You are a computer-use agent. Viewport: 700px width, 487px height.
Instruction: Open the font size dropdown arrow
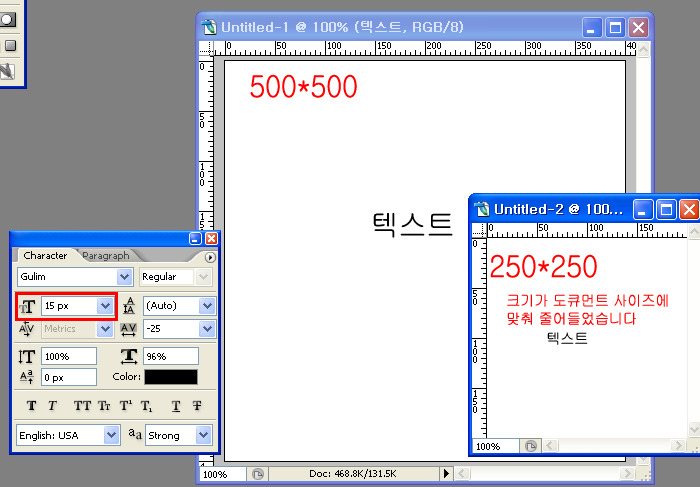pyautogui.click(x=105, y=306)
